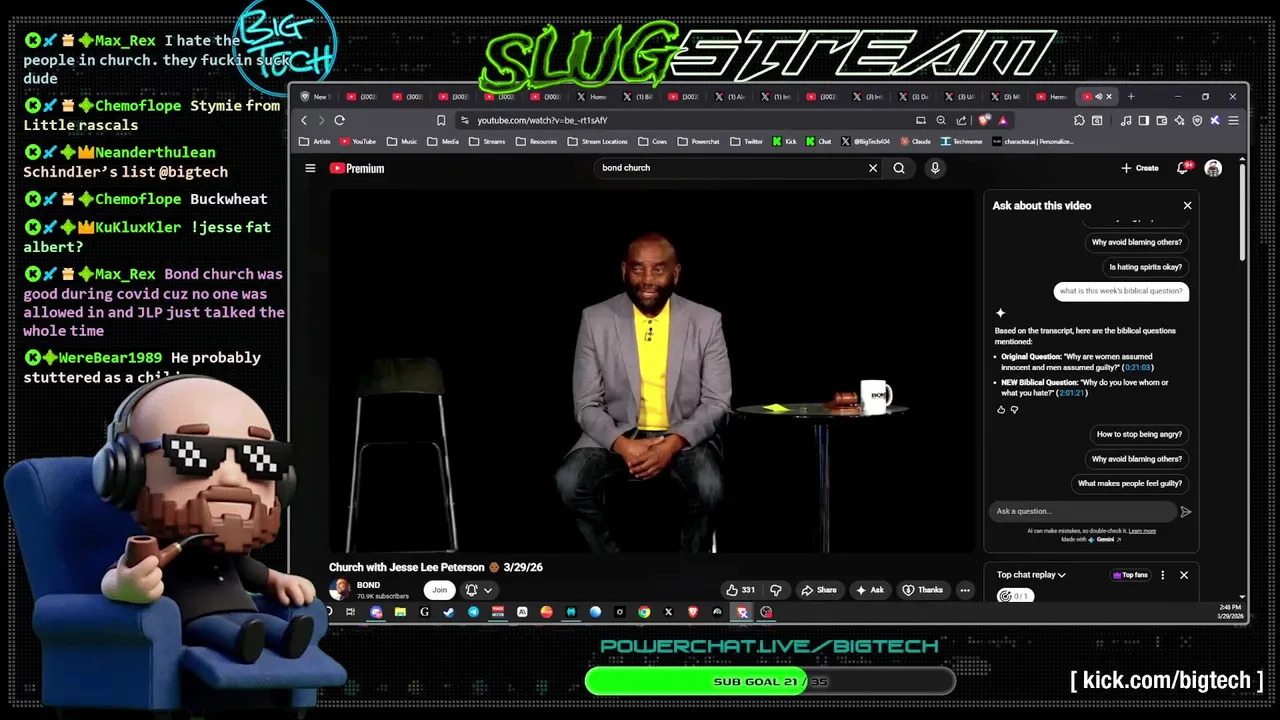Click the Ask button under video

click(870, 590)
